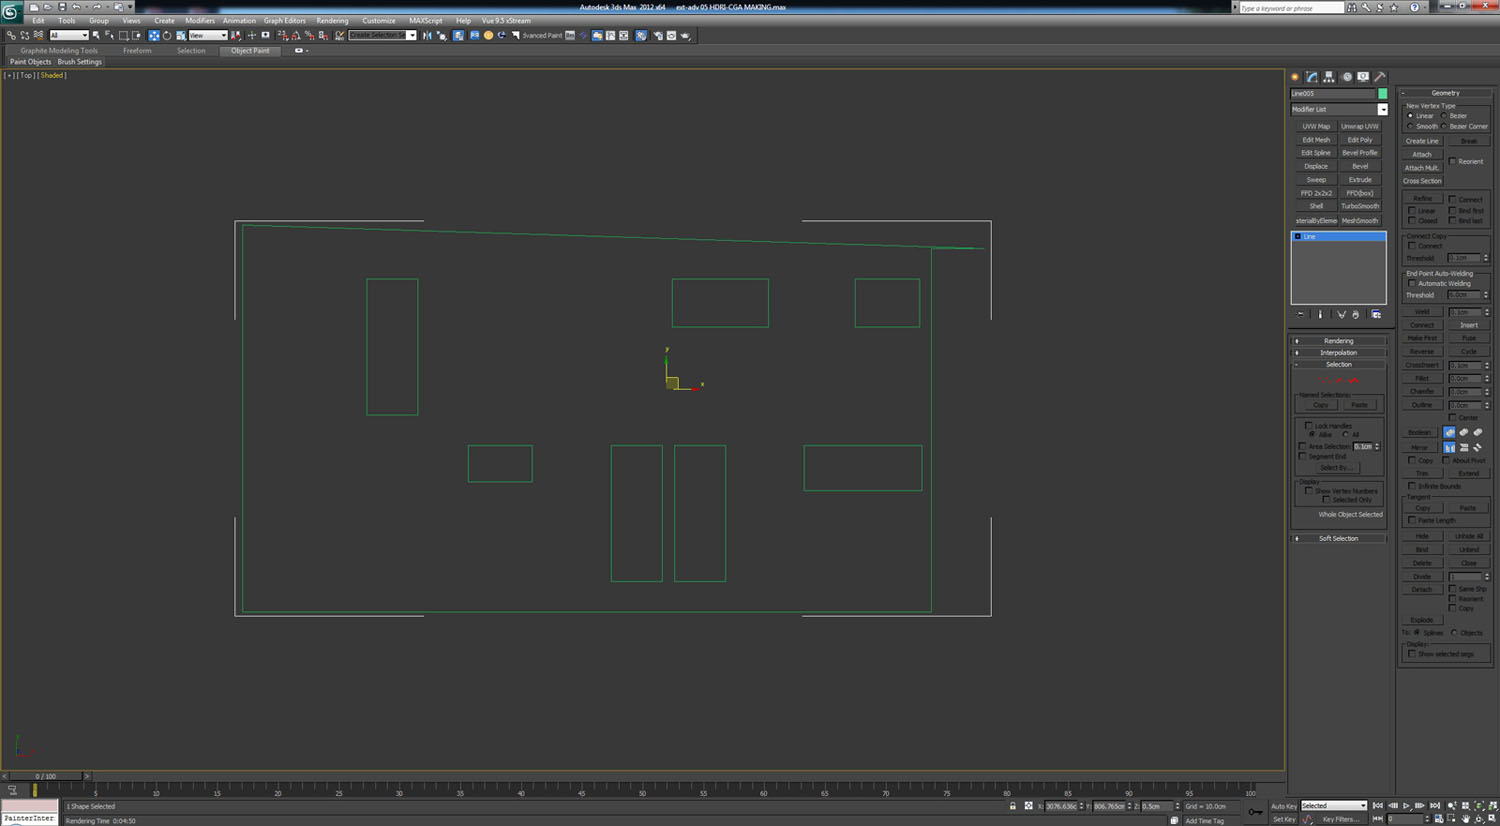The height and width of the screenshot is (826, 1500).
Task: Open the Utilities hammer panel
Action: click(1380, 77)
